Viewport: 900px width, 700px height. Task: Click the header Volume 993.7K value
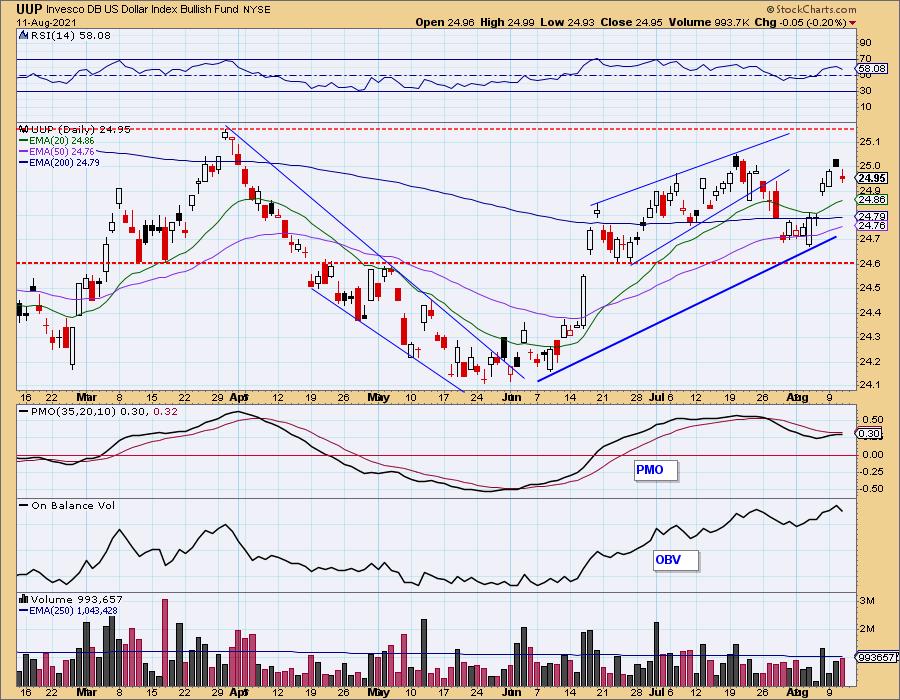(708, 22)
